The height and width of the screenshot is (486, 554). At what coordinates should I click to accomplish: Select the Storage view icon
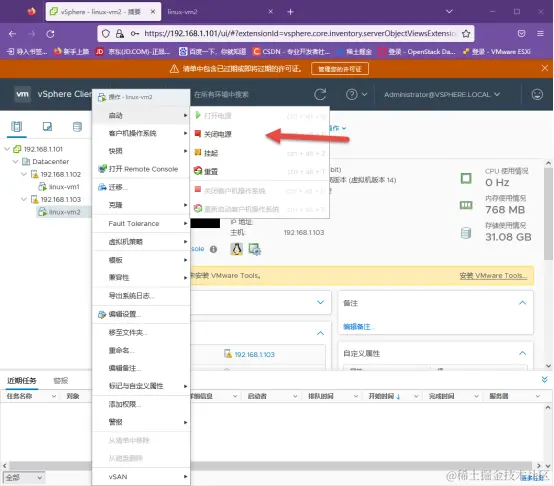tap(77, 126)
